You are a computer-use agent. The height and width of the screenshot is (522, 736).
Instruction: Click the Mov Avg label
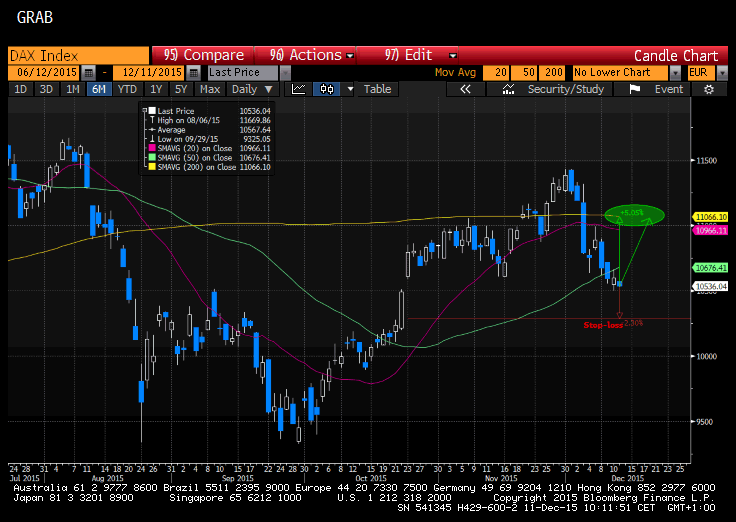pos(455,73)
